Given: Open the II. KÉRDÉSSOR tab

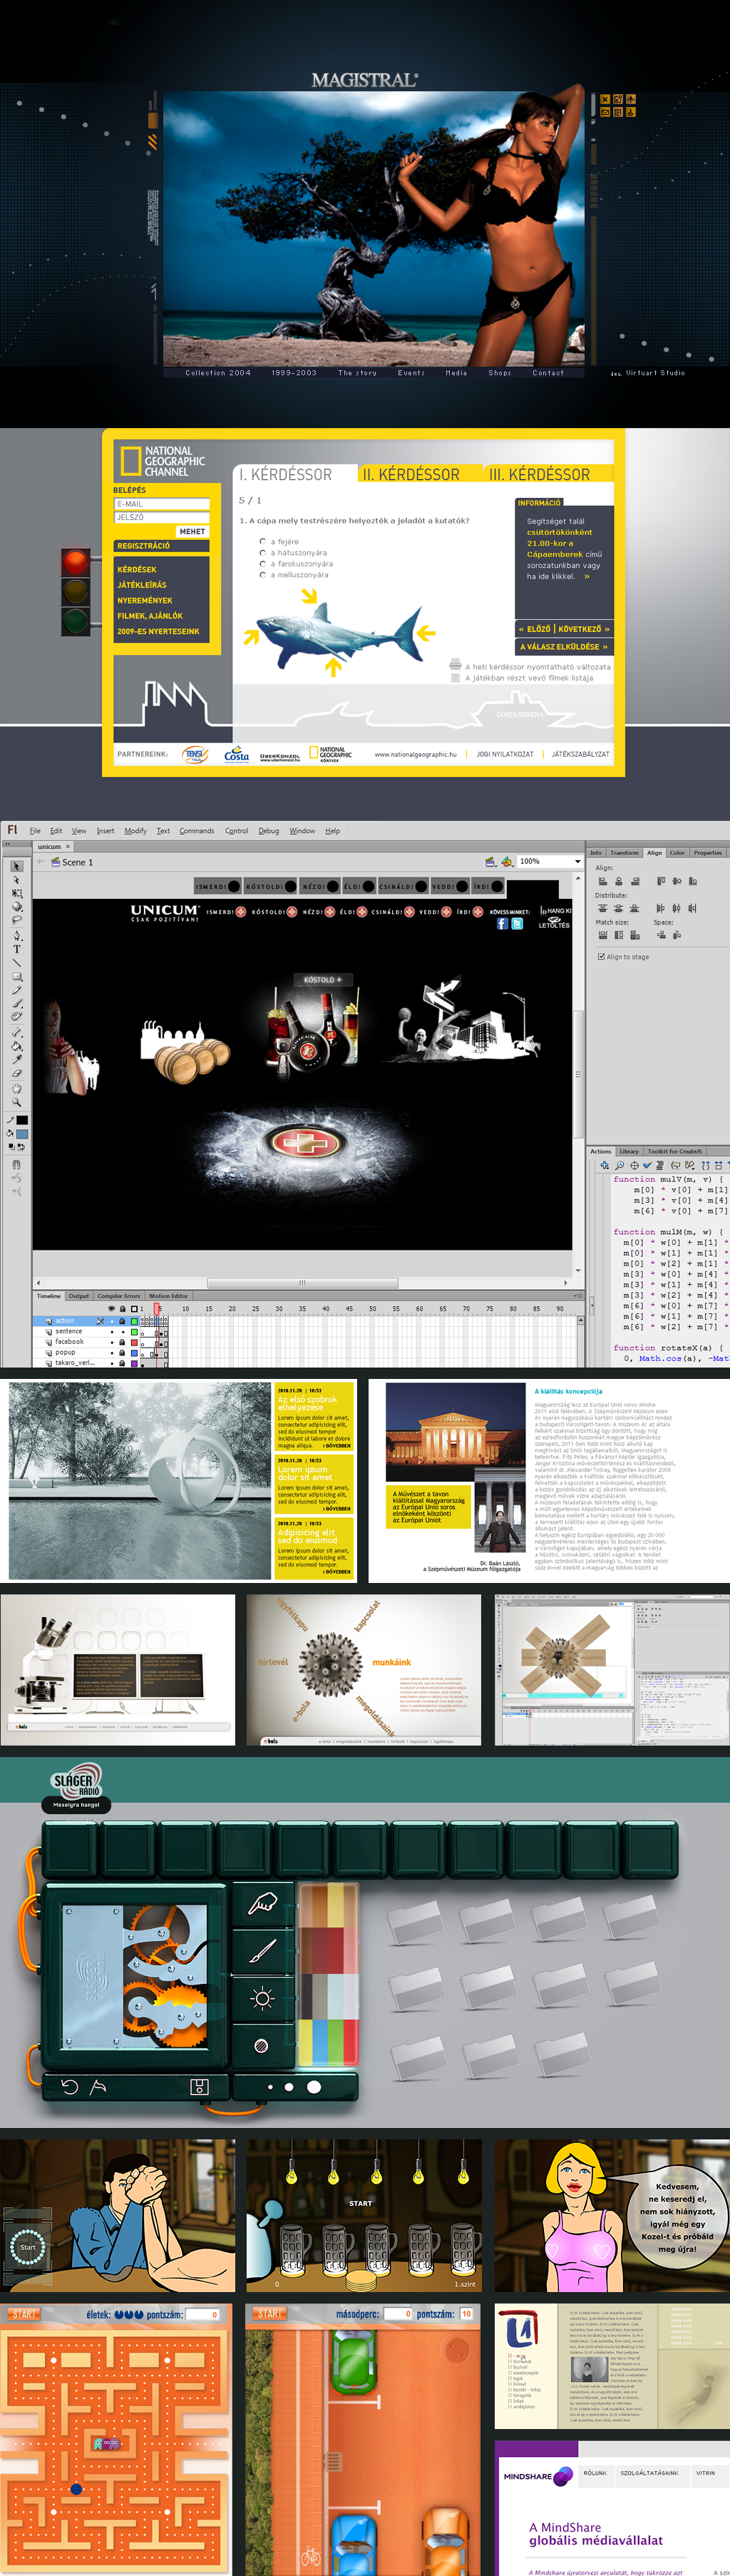Looking at the screenshot, I should coord(411,475).
